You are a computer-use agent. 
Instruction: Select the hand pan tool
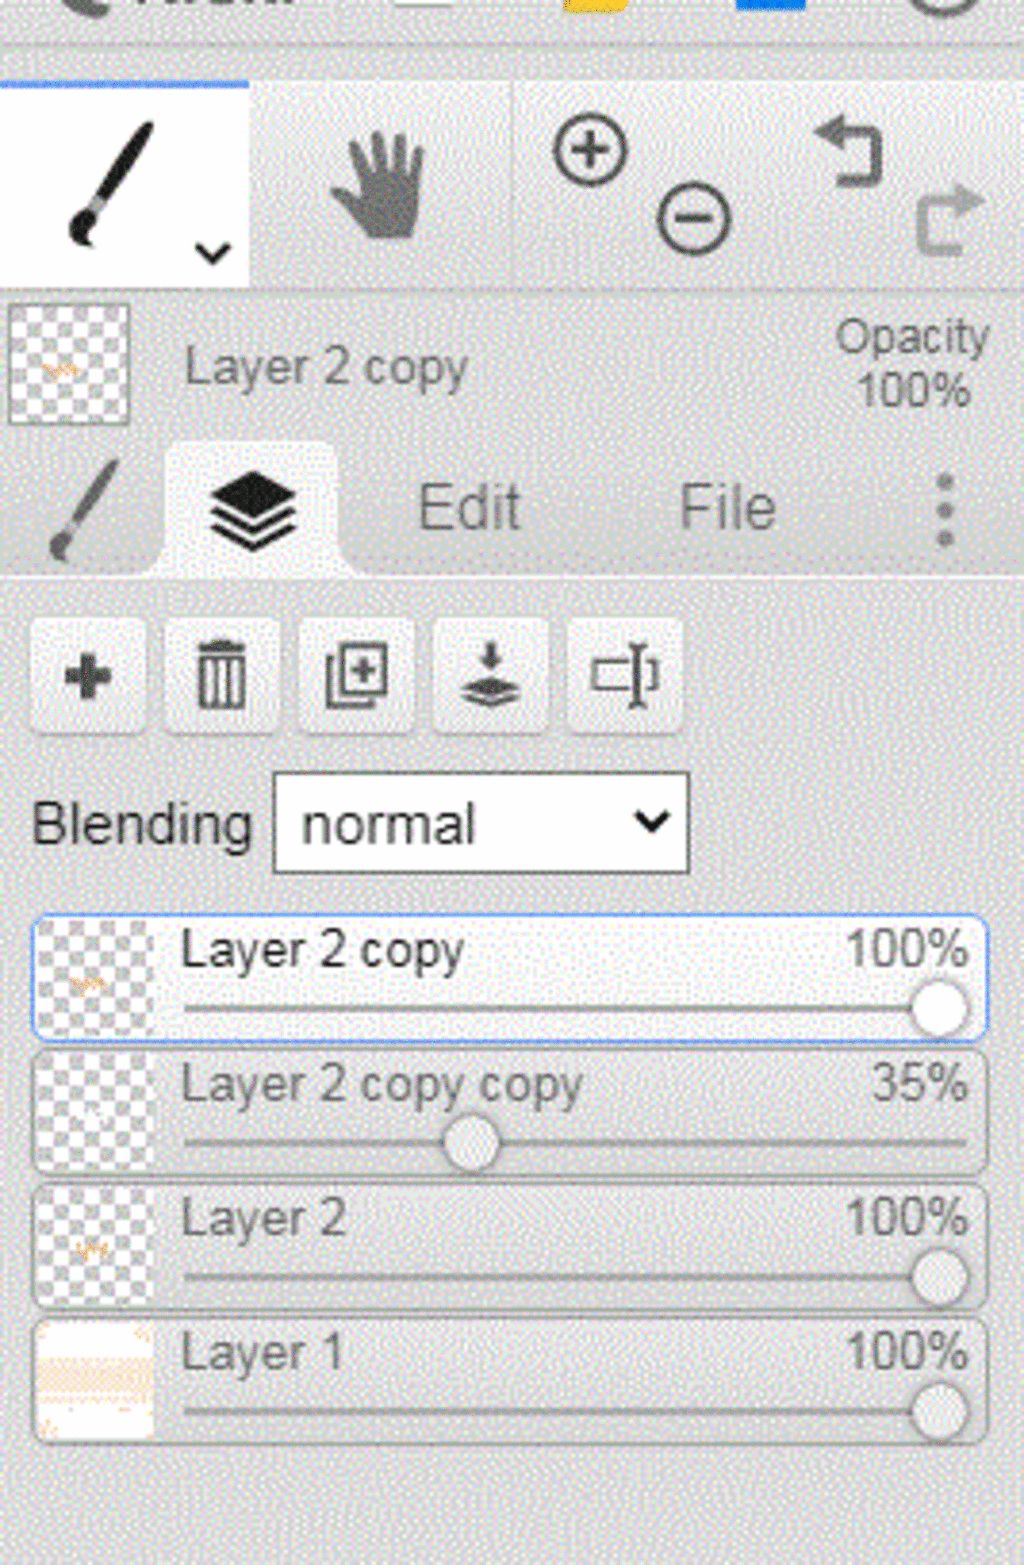(x=380, y=186)
